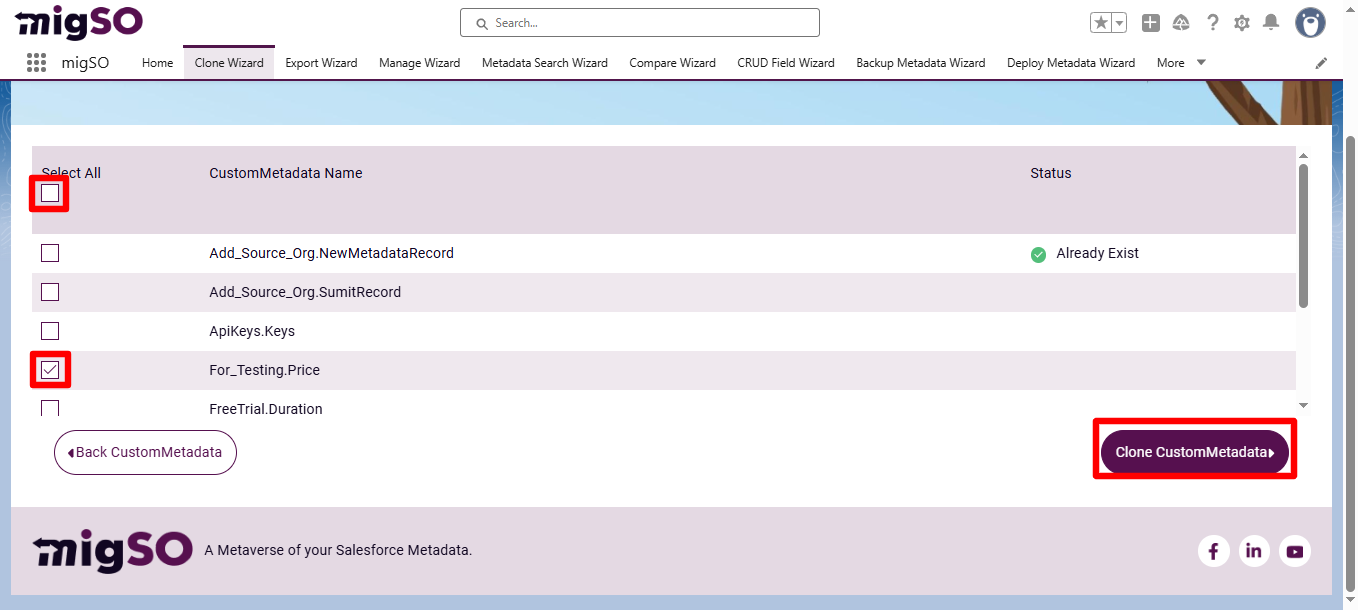Viewport: 1358px width, 610px height.
Task: Open the Setup gear icon
Action: pyautogui.click(x=1242, y=22)
